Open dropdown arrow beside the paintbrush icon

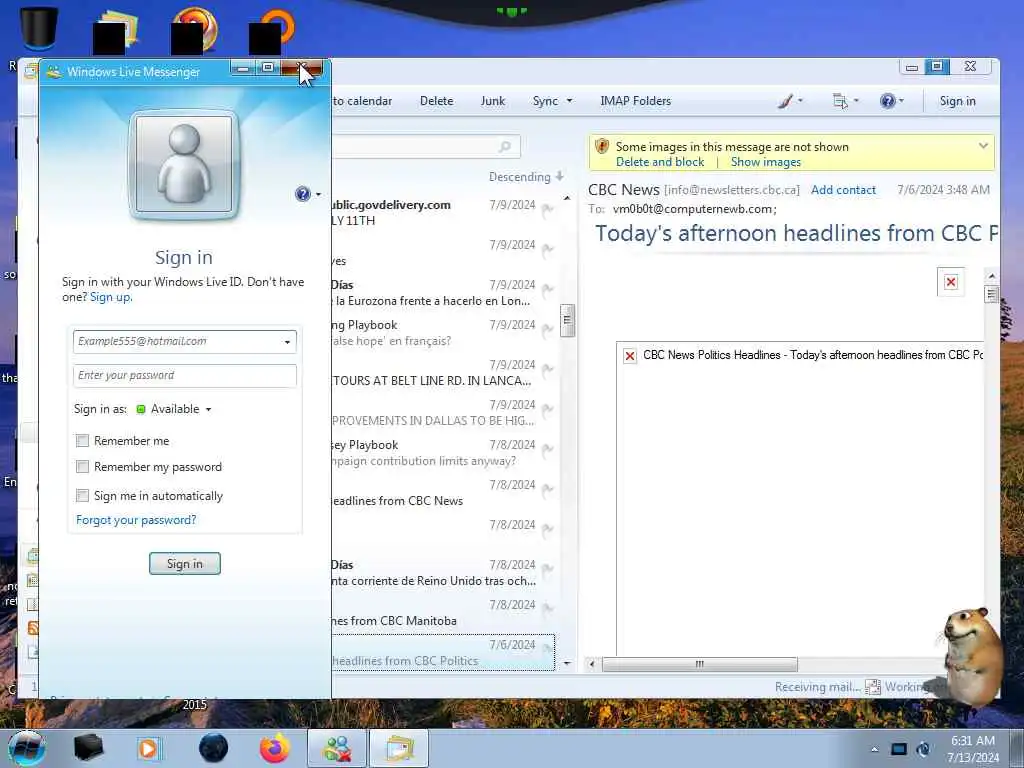tap(800, 101)
